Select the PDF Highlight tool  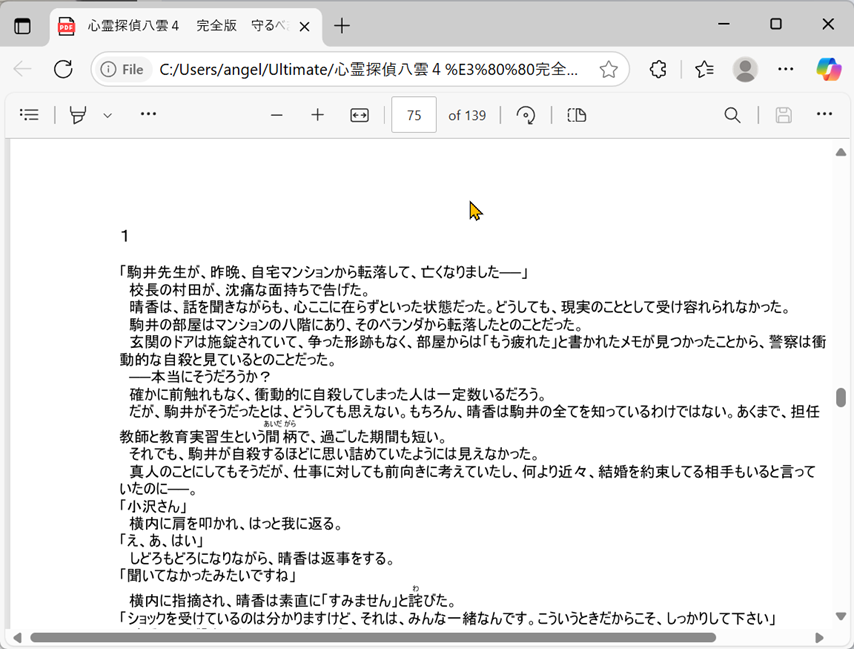[x=78, y=115]
